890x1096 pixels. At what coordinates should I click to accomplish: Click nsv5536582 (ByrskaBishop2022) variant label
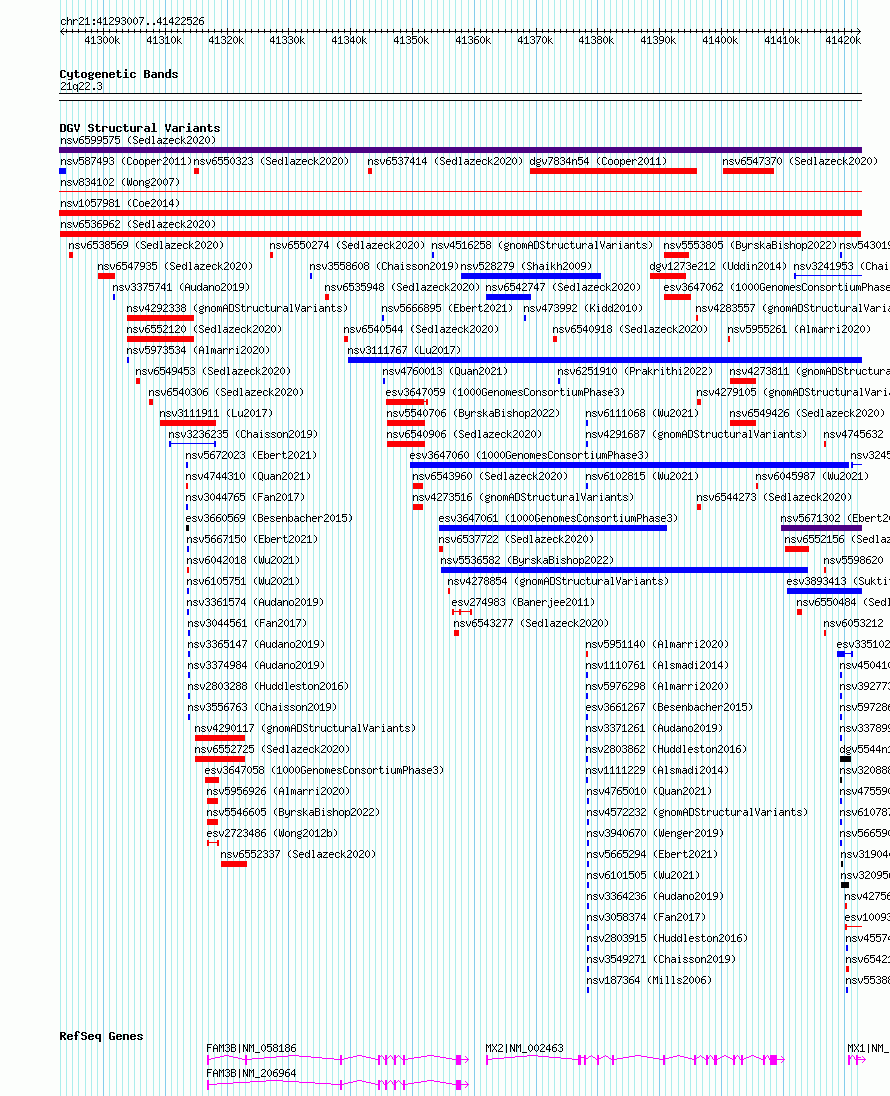point(527,560)
